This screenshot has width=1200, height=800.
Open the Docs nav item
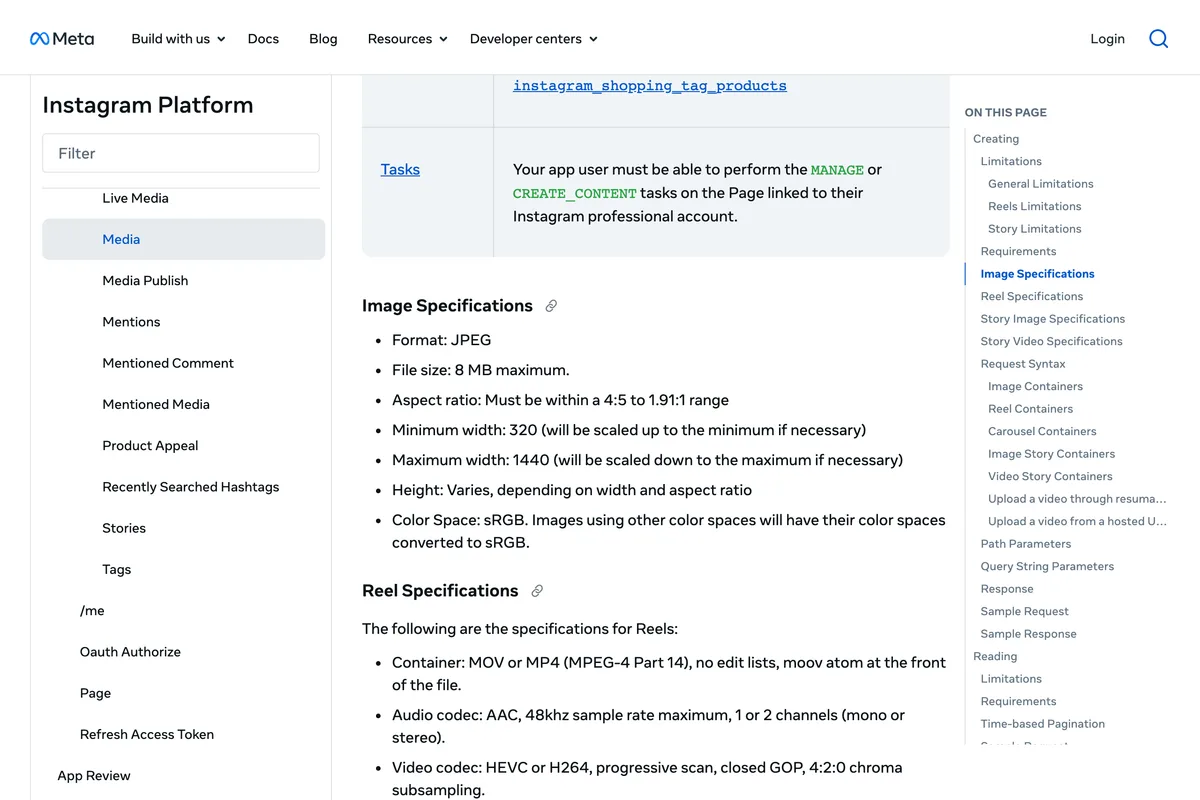tap(263, 39)
